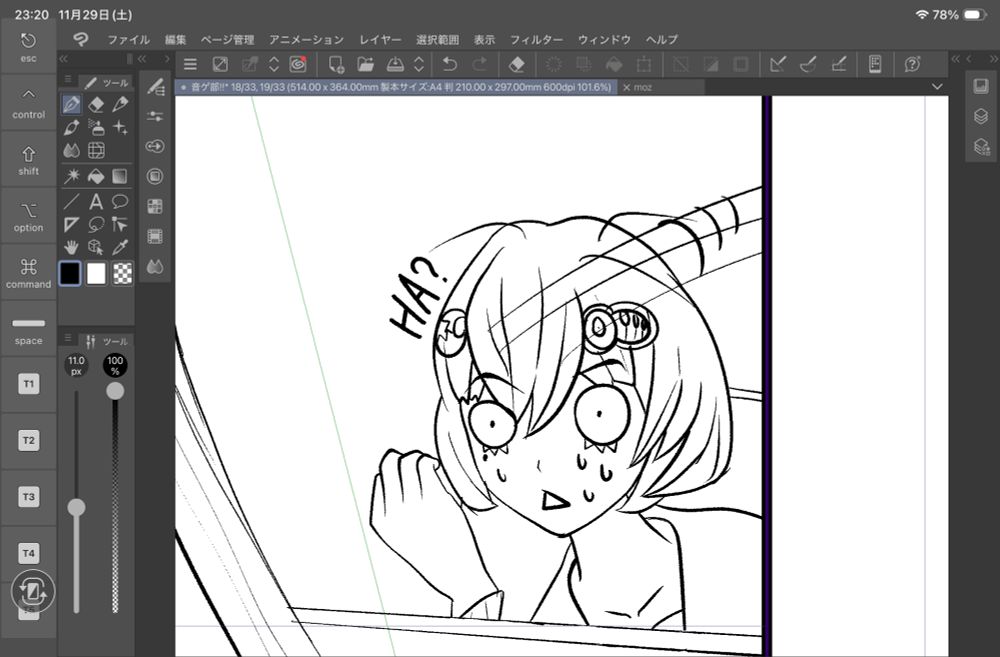Open the フィルター menu
The width and height of the screenshot is (1000, 657).
point(536,40)
